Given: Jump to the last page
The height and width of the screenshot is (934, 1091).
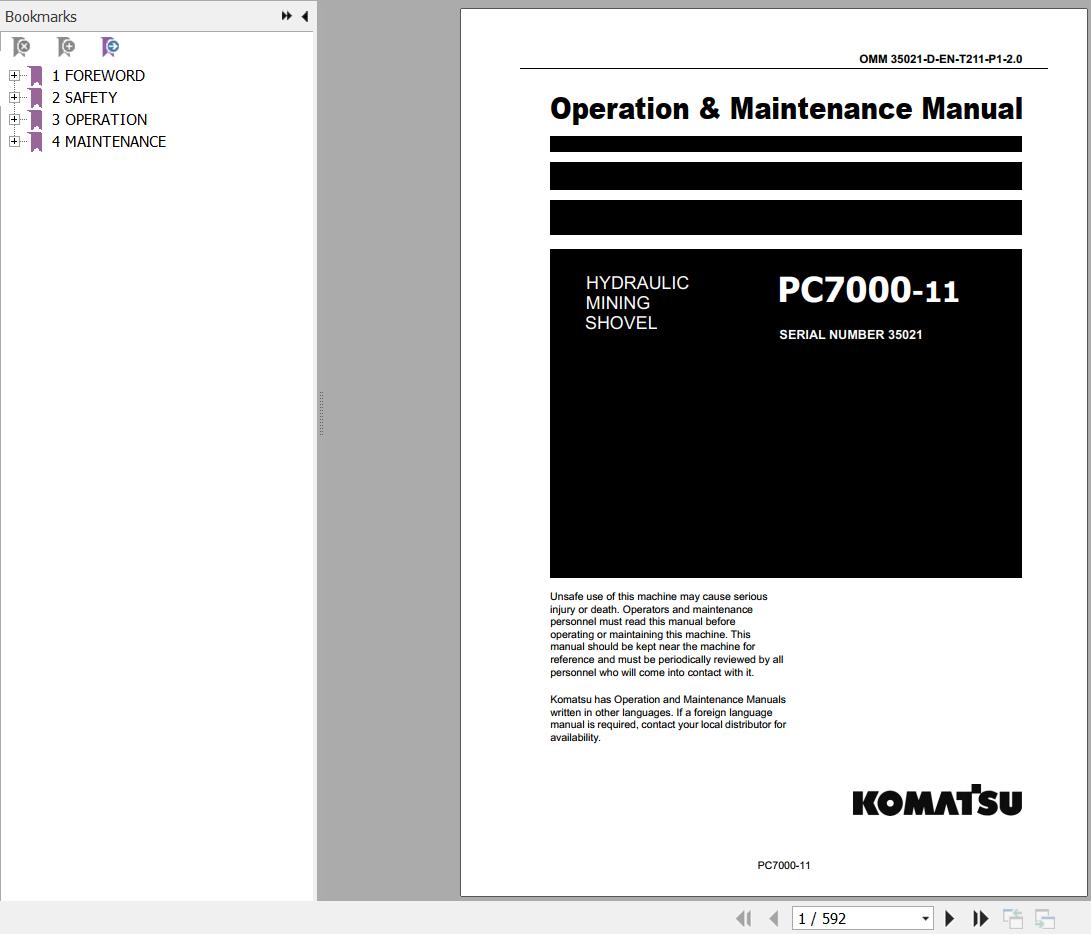Looking at the screenshot, I should coord(980,919).
